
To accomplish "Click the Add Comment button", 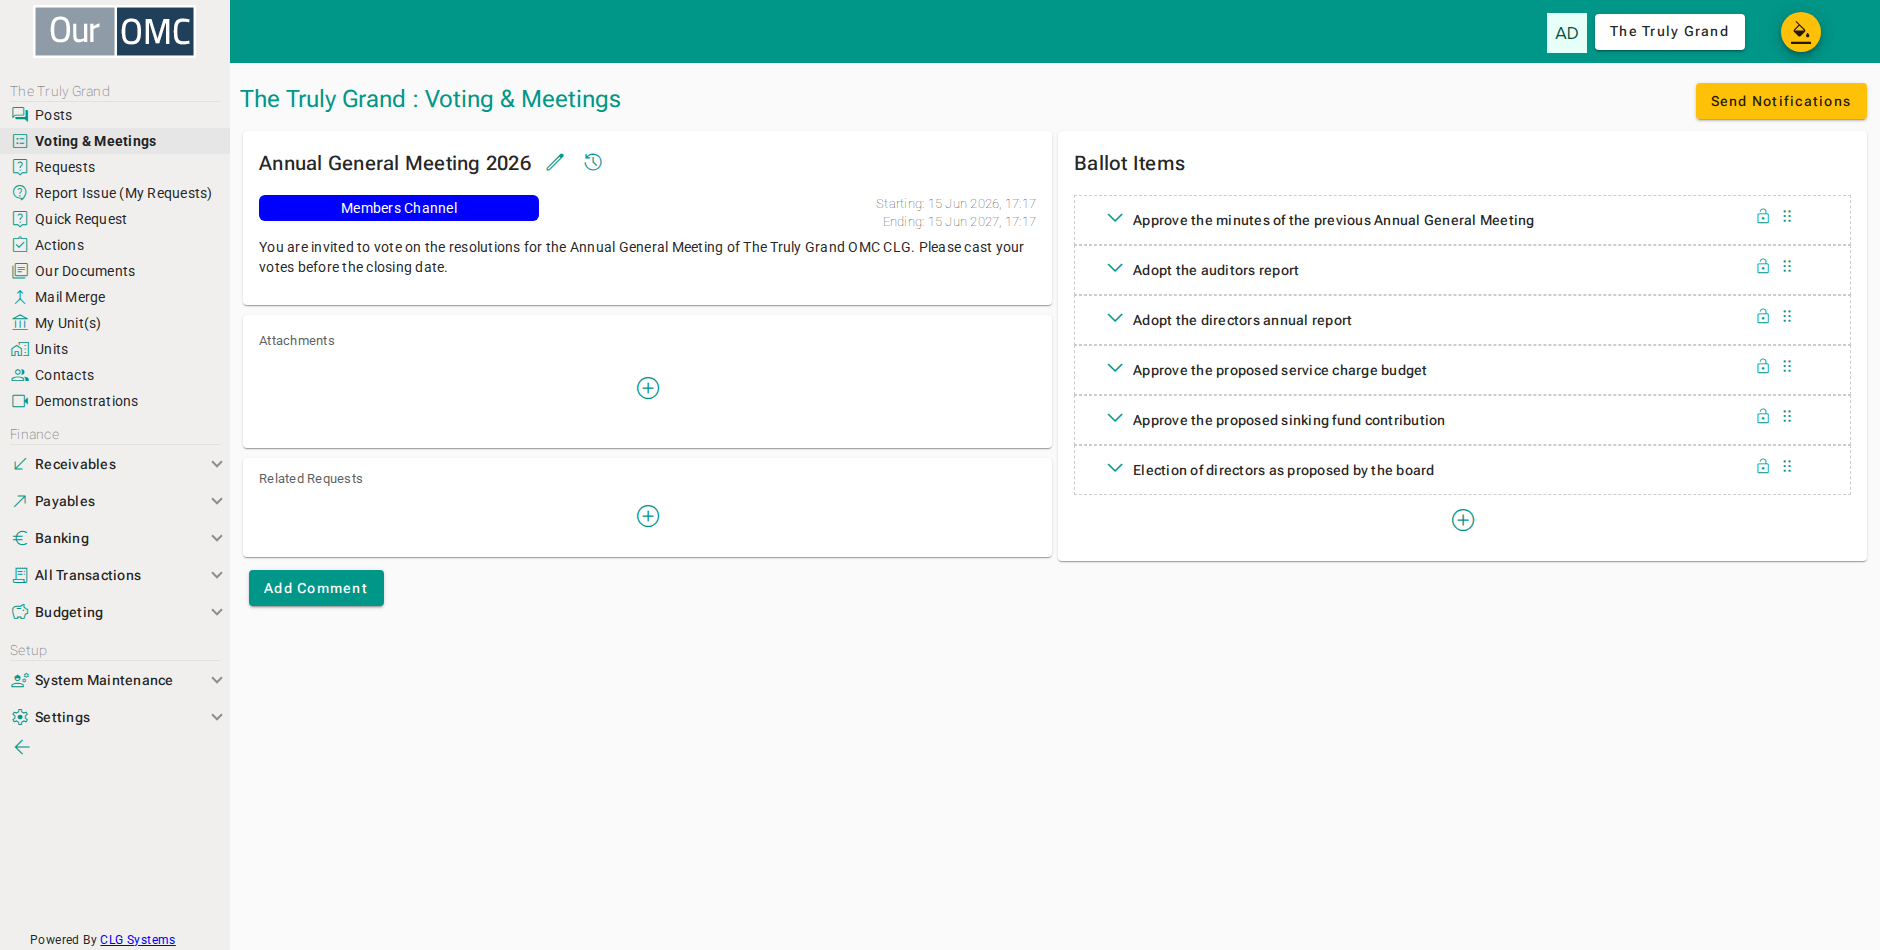I will coord(316,588).
